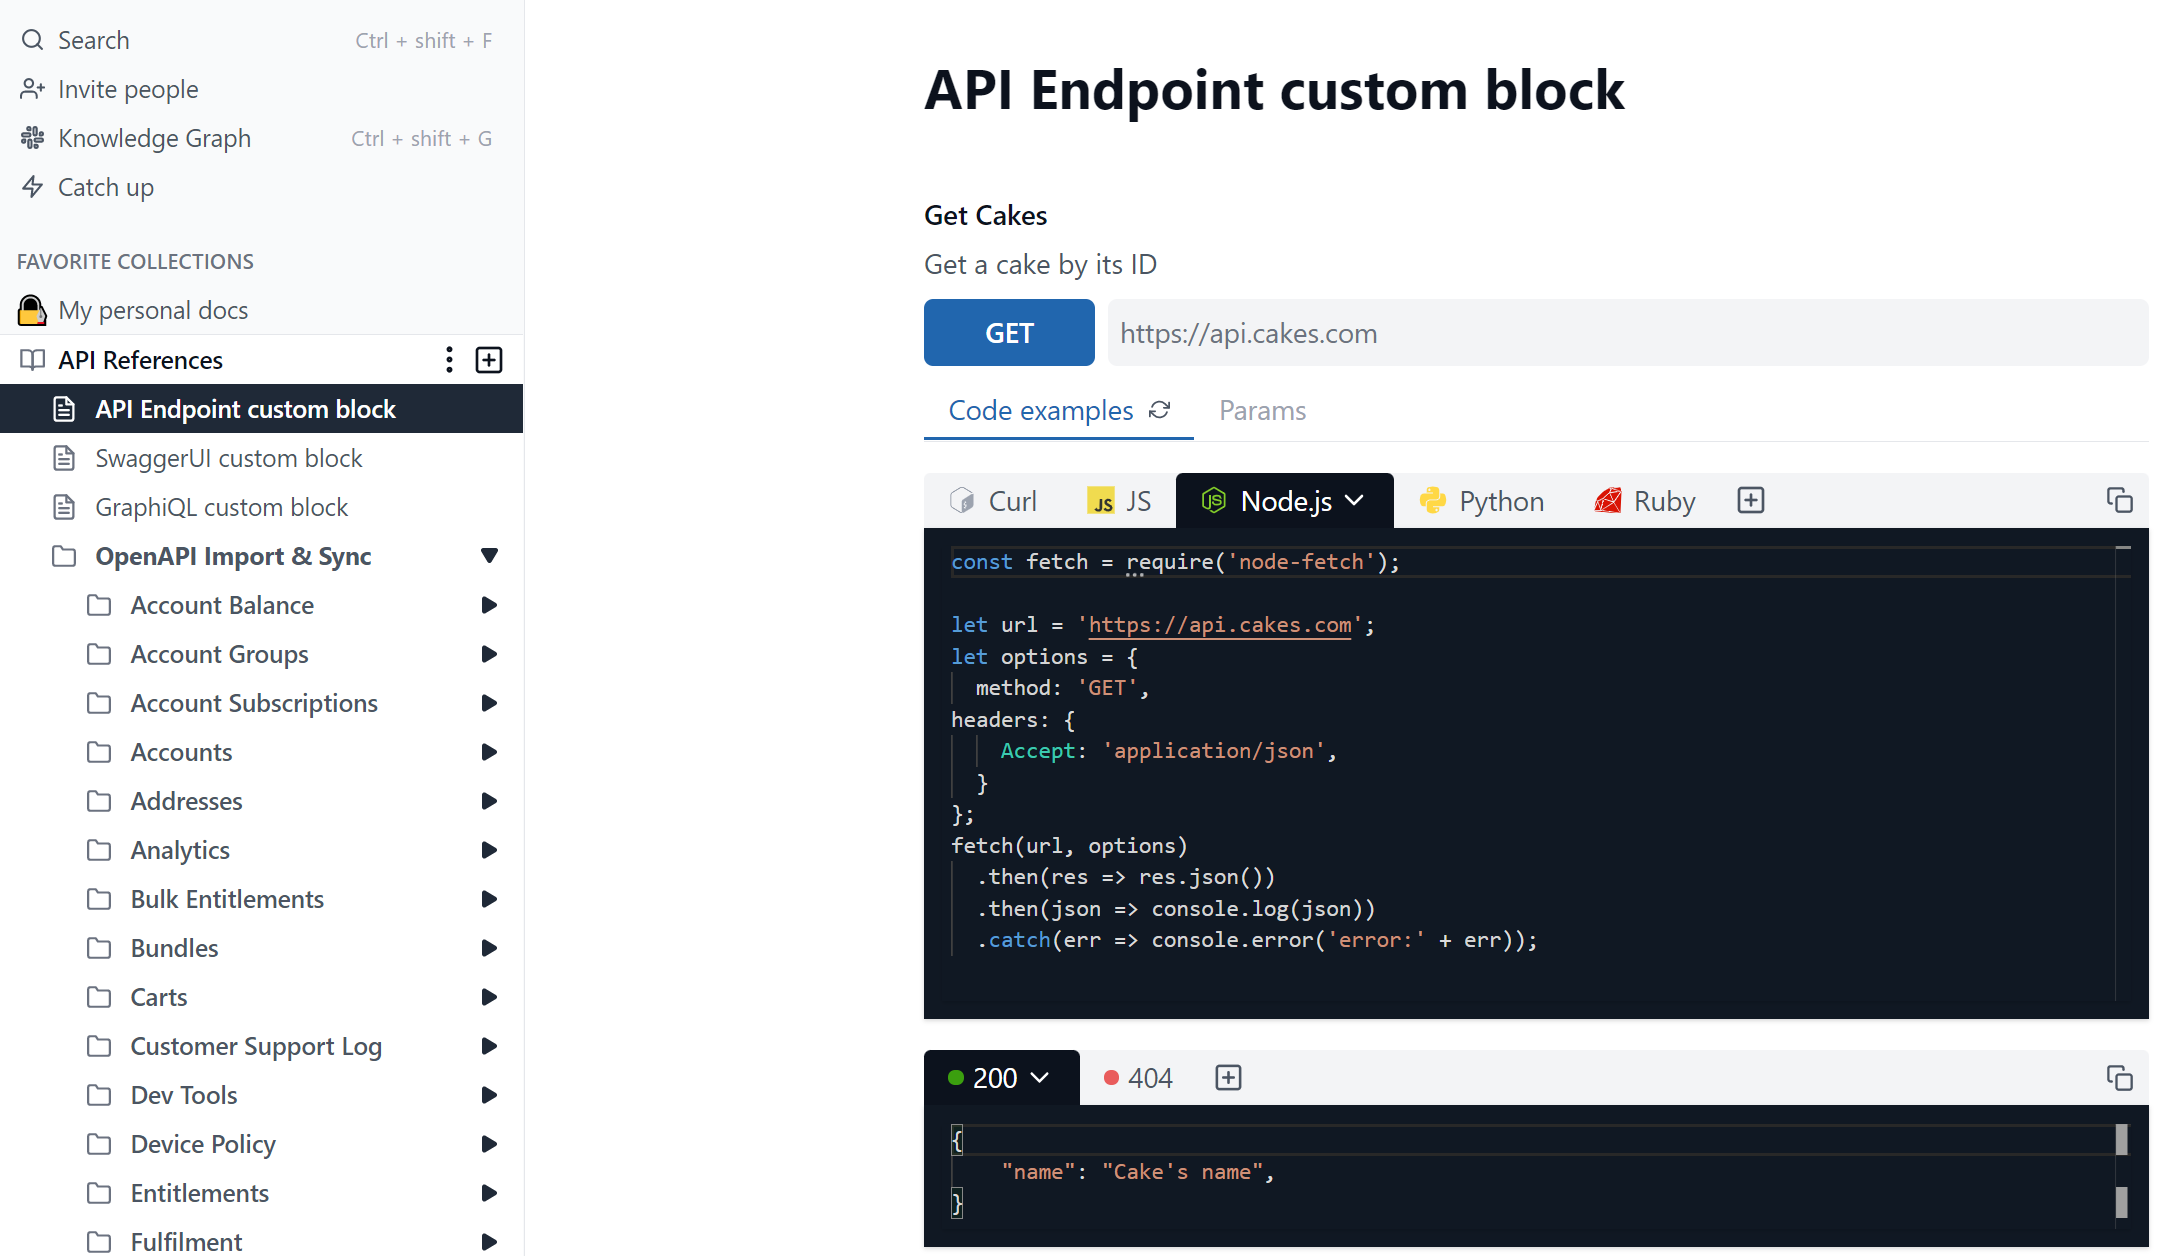
Task: Expand the Account Balance folder
Action: pyautogui.click(x=489, y=605)
